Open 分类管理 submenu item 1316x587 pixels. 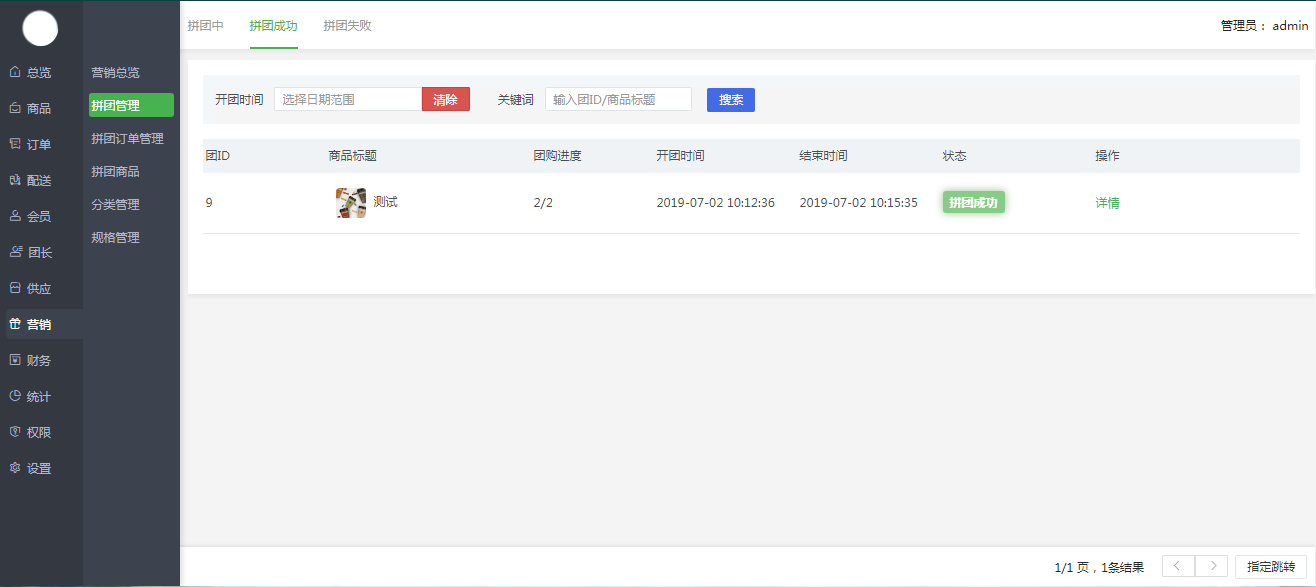point(116,205)
